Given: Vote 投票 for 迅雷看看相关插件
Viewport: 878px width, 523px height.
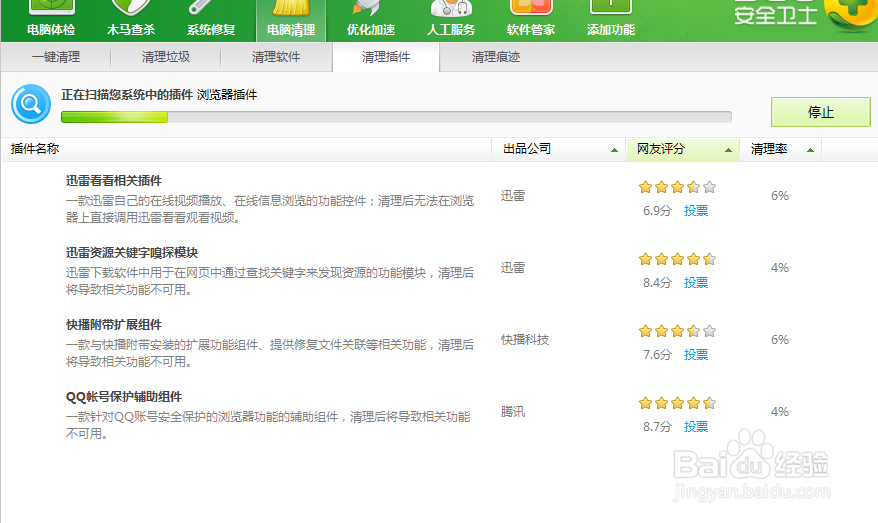Looking at the screenshot, I should [x=696, y=211].
